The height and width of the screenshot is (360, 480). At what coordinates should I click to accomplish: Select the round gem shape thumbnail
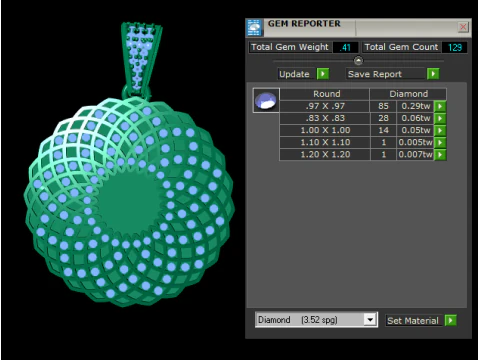266,100
